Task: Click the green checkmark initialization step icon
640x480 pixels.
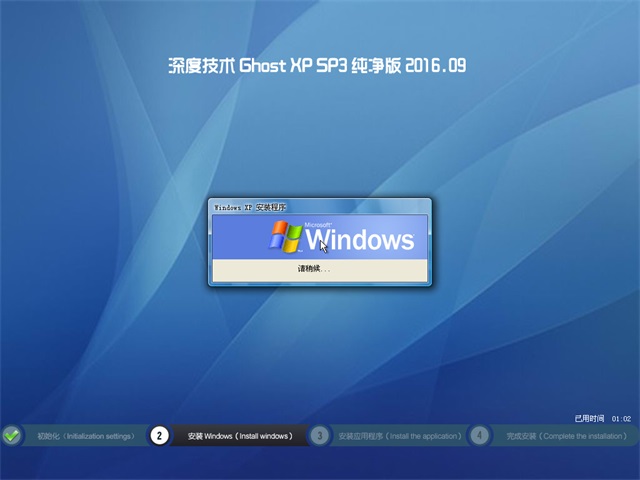Action: [12, 435]
